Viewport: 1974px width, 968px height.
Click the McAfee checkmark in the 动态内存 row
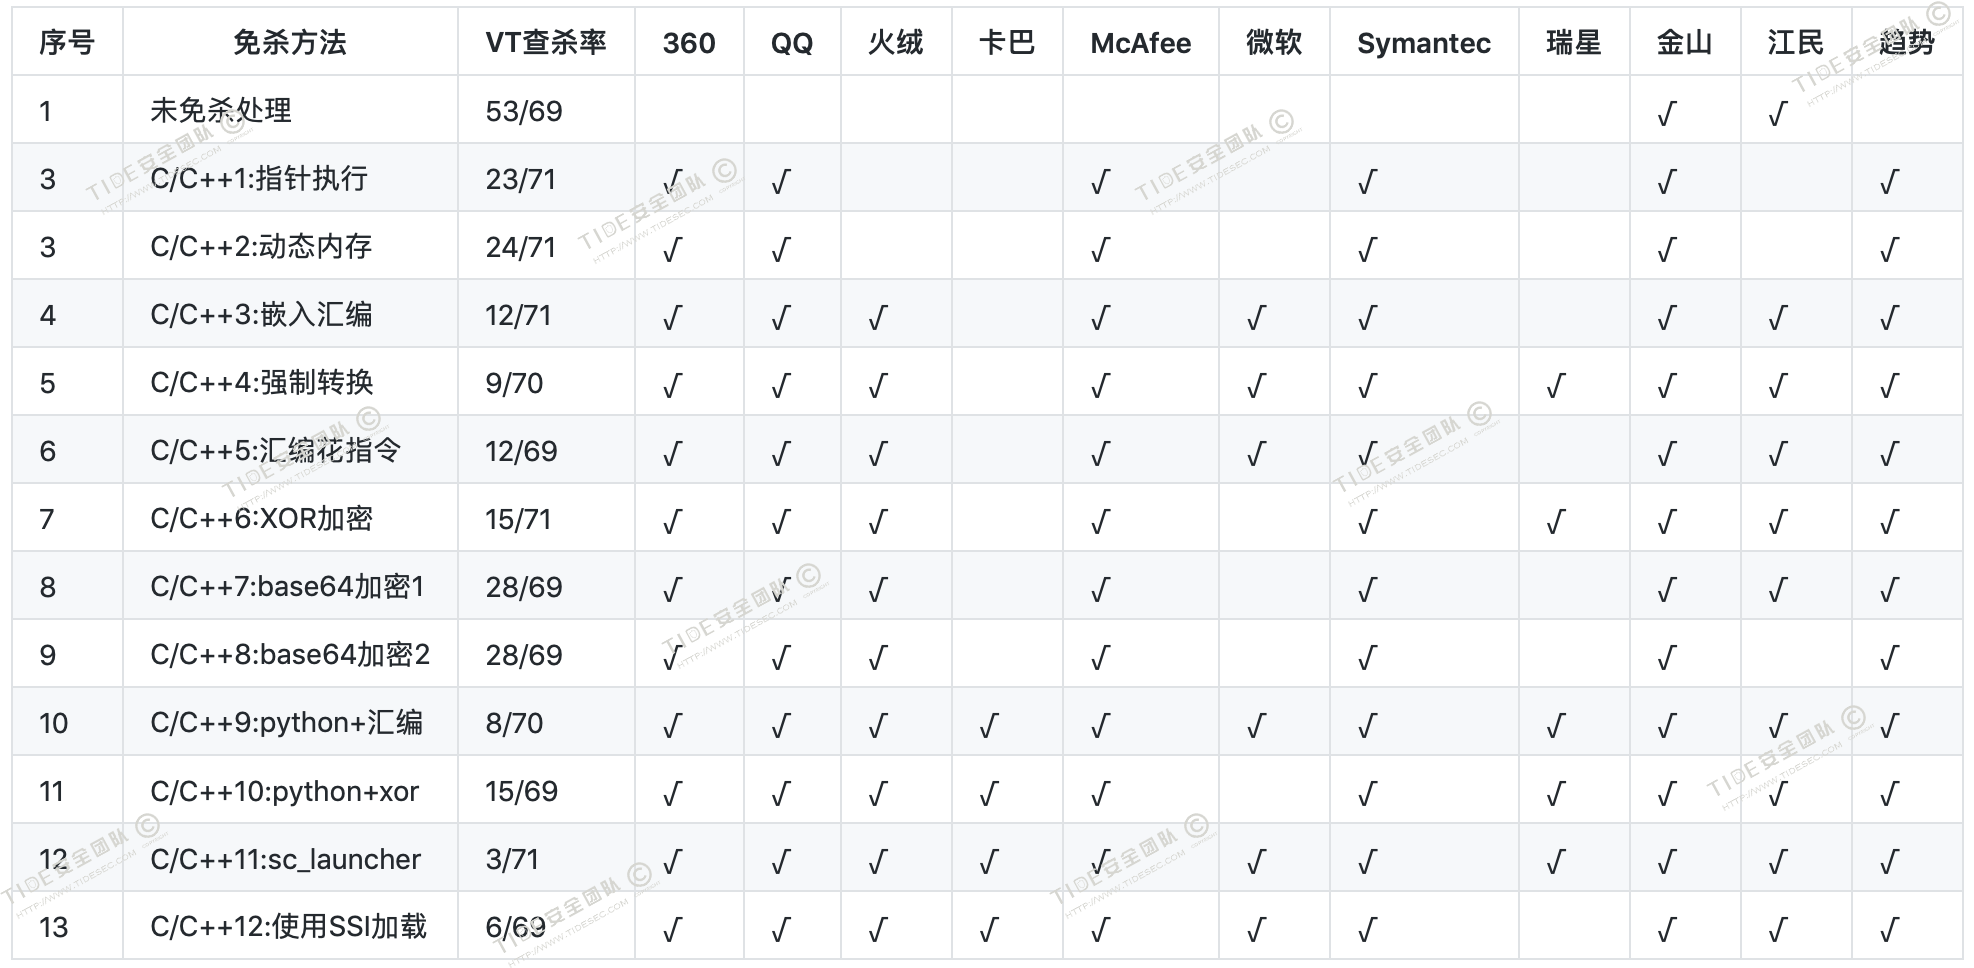coord(1100,250)
